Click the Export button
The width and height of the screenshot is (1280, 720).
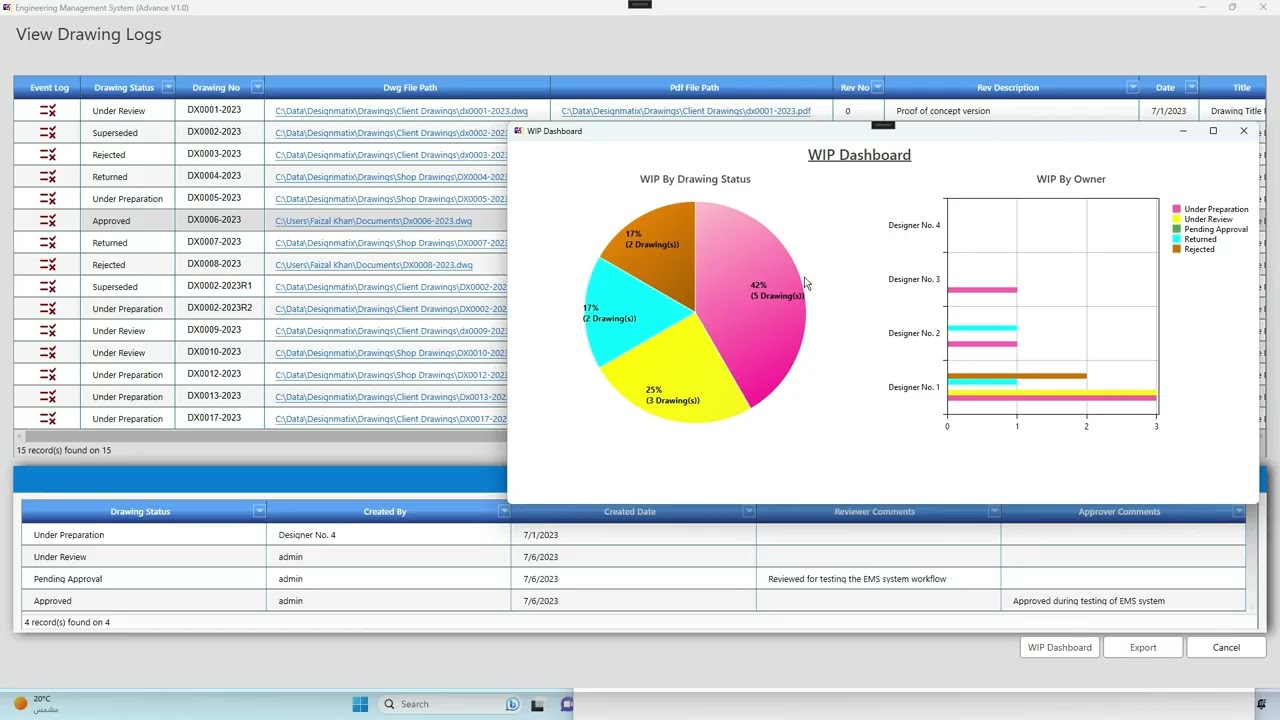tap(1143, 647)
